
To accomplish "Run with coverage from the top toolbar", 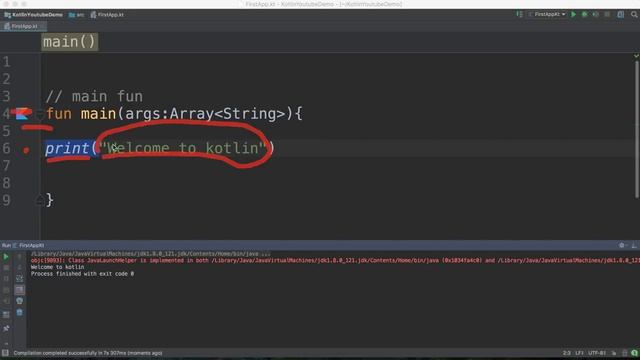I will 596,15.
